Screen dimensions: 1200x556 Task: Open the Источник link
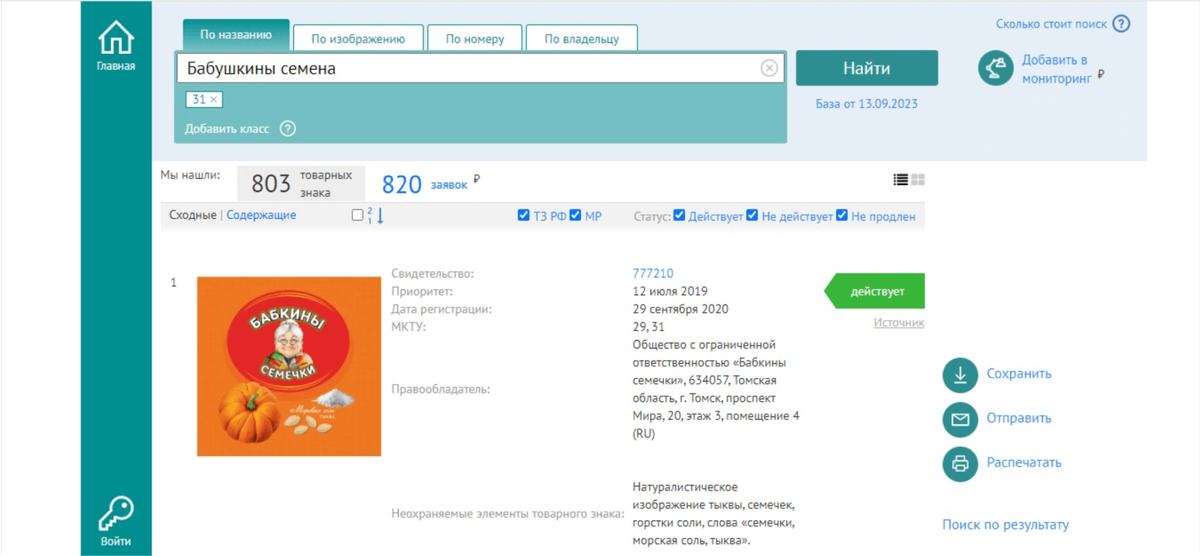point(899,323)
